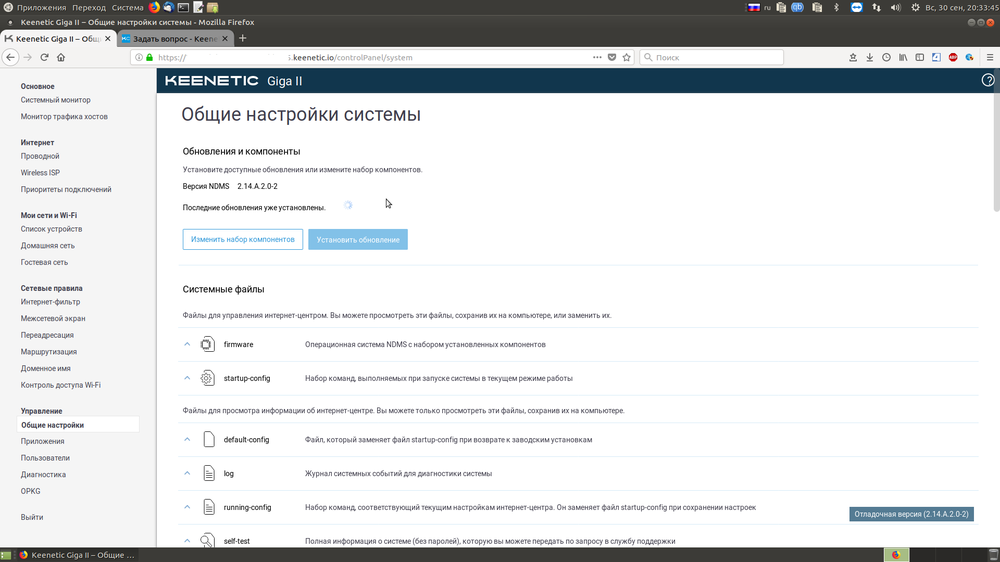Expand the running-config row chevron

click(x=188, y=507)
